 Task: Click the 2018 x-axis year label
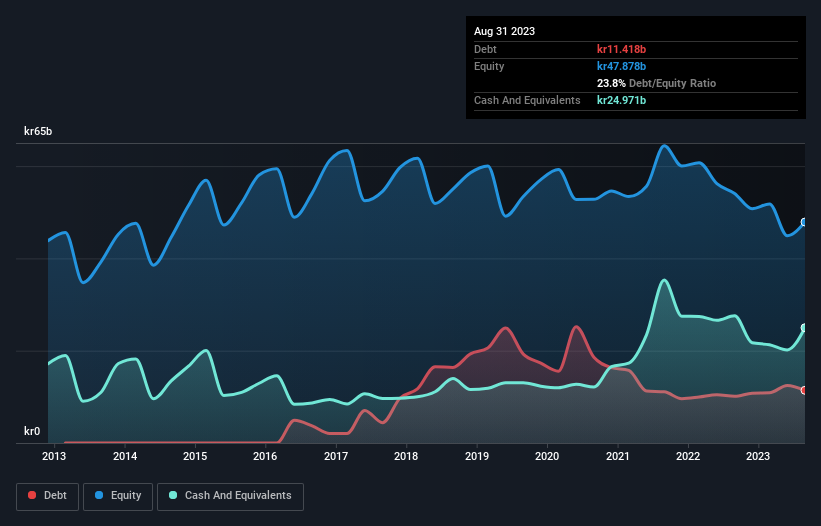406,457
